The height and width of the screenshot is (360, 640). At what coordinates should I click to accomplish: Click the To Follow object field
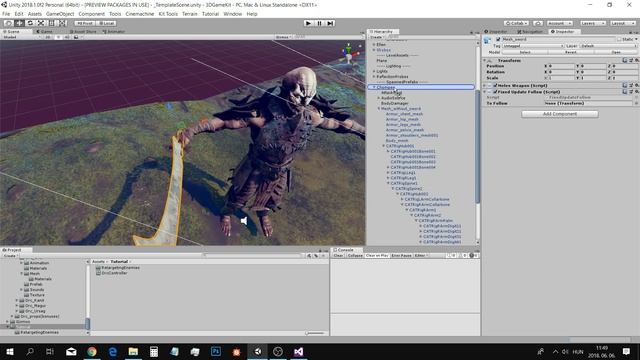click(x=588, y=103)
